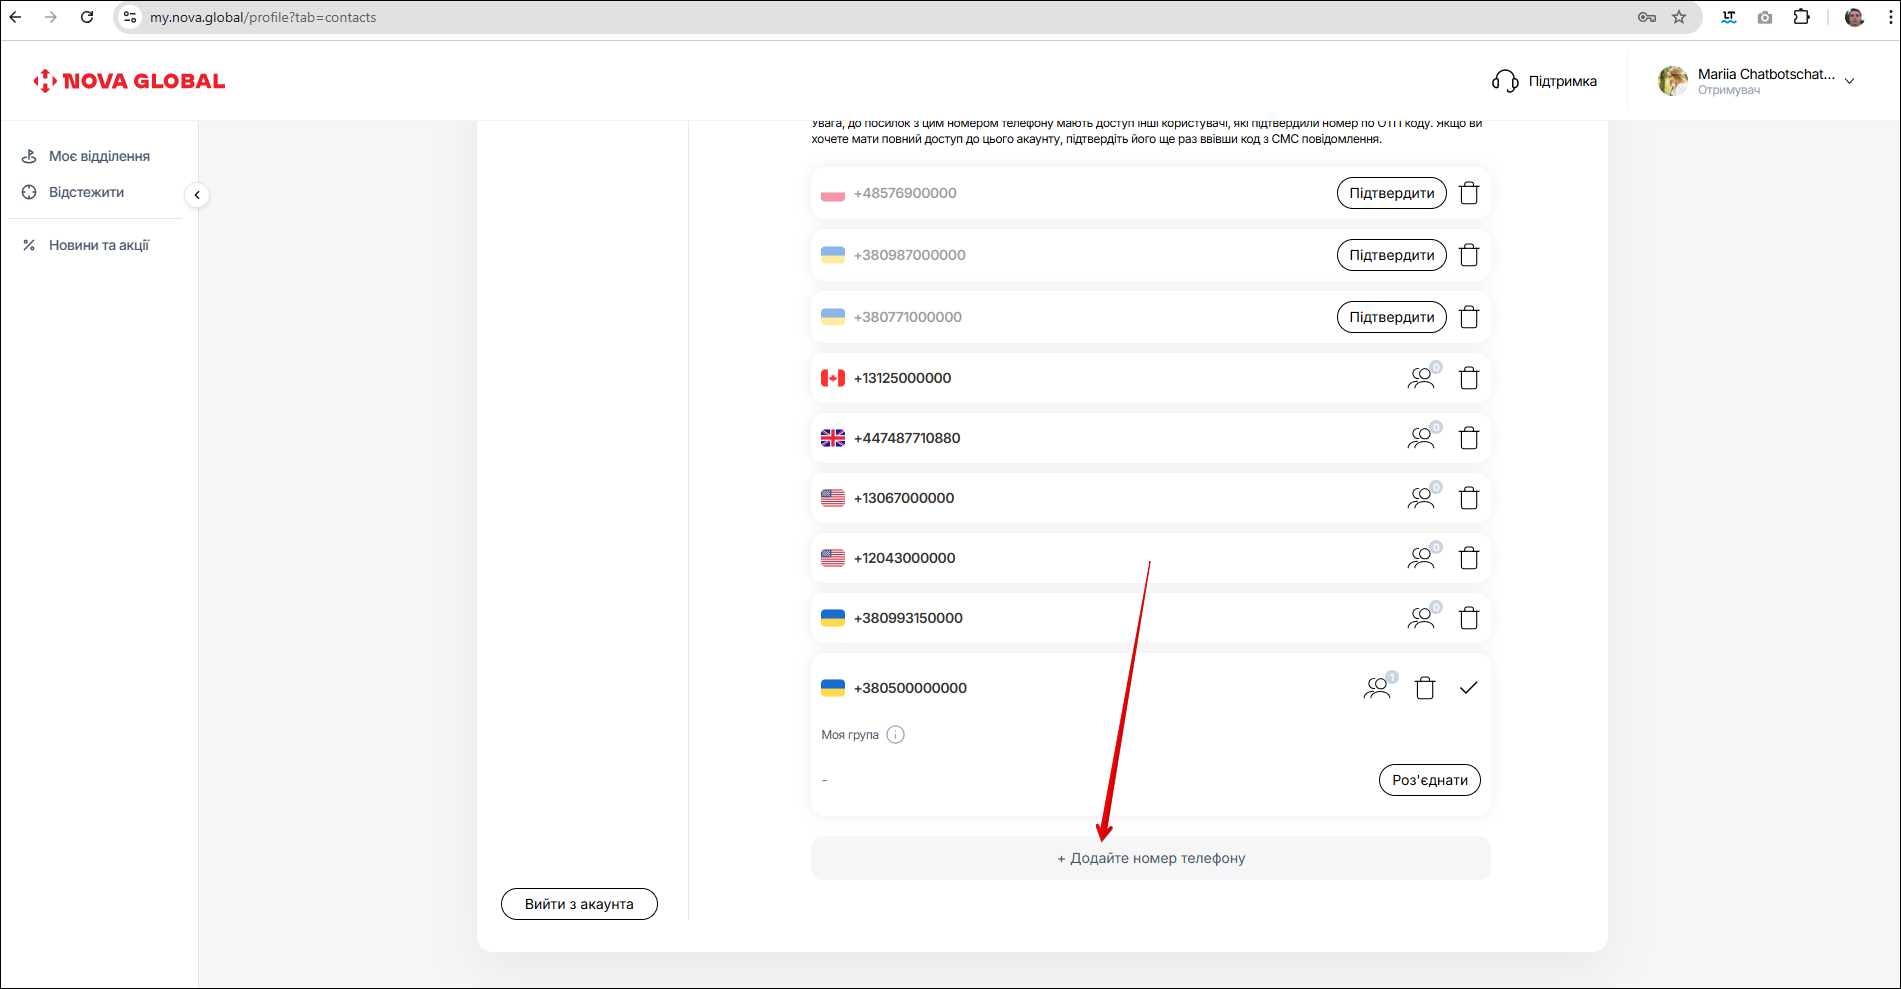Image resolution: width=1901 pixels, height=989 pixels.
Task: Delete phone number +48576900000 with trash icon
Action: [x=1468, y=193]
